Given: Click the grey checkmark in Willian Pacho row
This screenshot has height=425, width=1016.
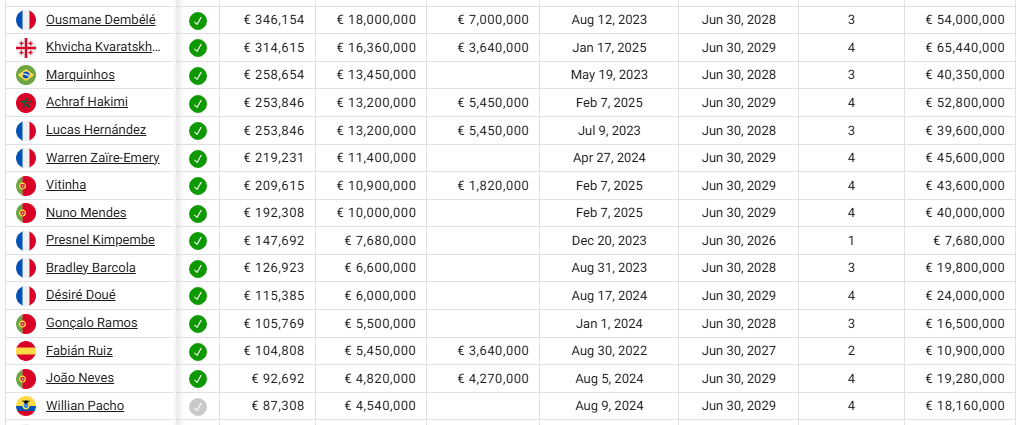Looking at the screenshot, I should (198, 406).
